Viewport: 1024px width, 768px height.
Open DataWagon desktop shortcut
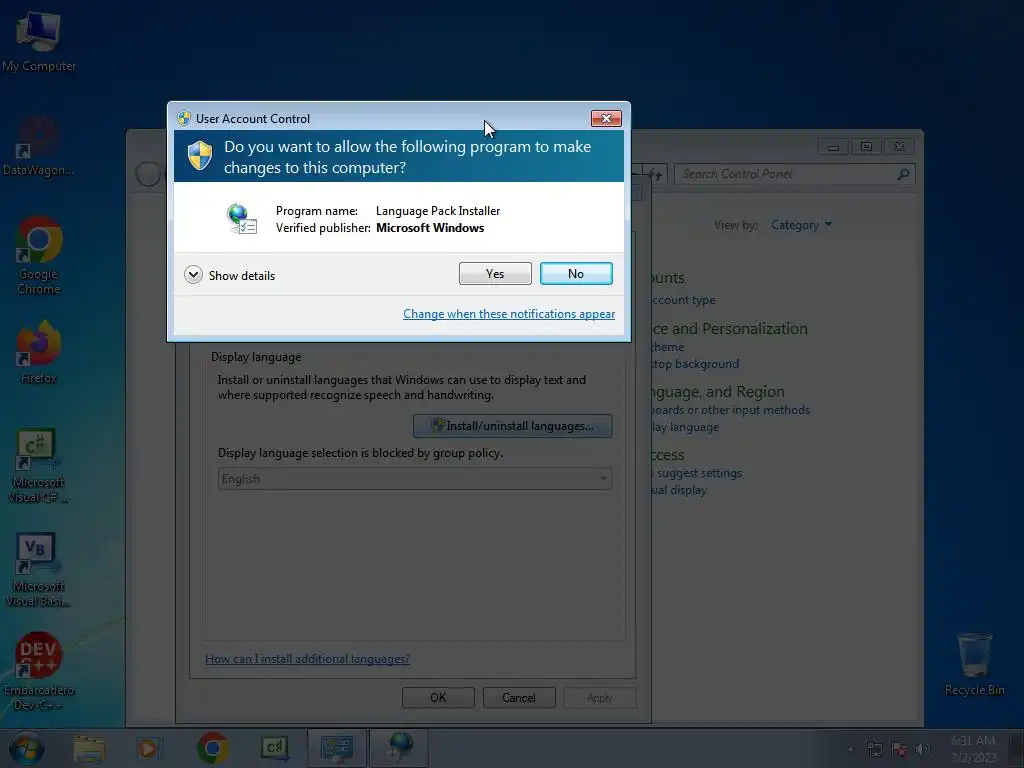coord(38,147)
